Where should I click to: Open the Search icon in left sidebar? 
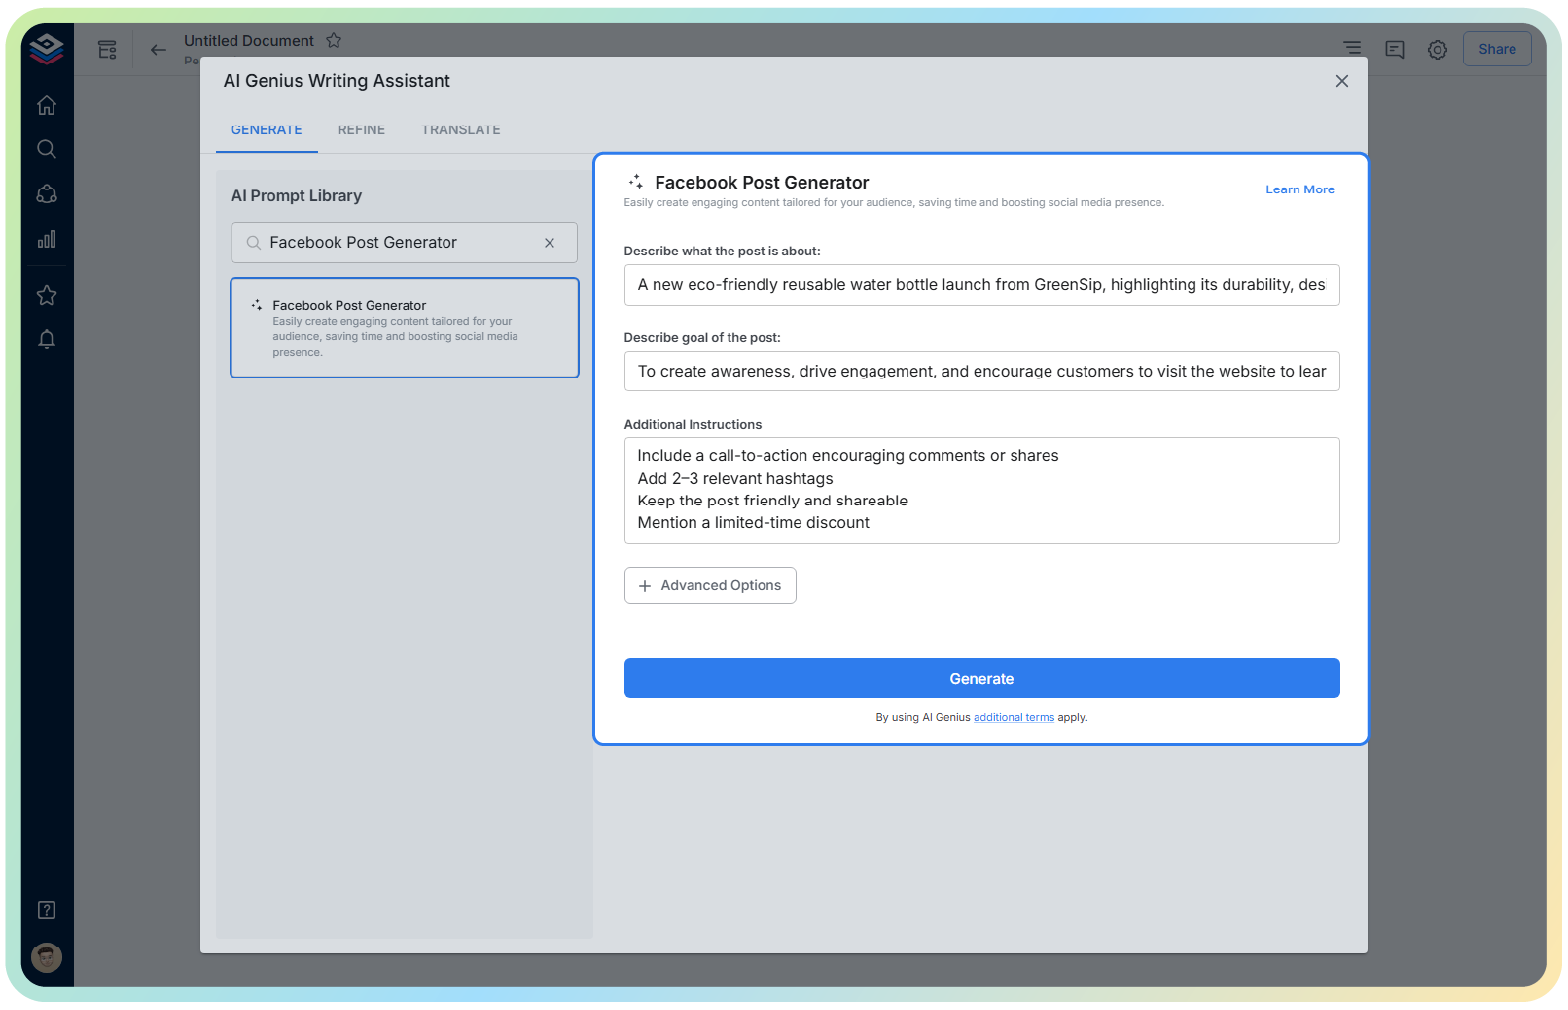point(46,149)
